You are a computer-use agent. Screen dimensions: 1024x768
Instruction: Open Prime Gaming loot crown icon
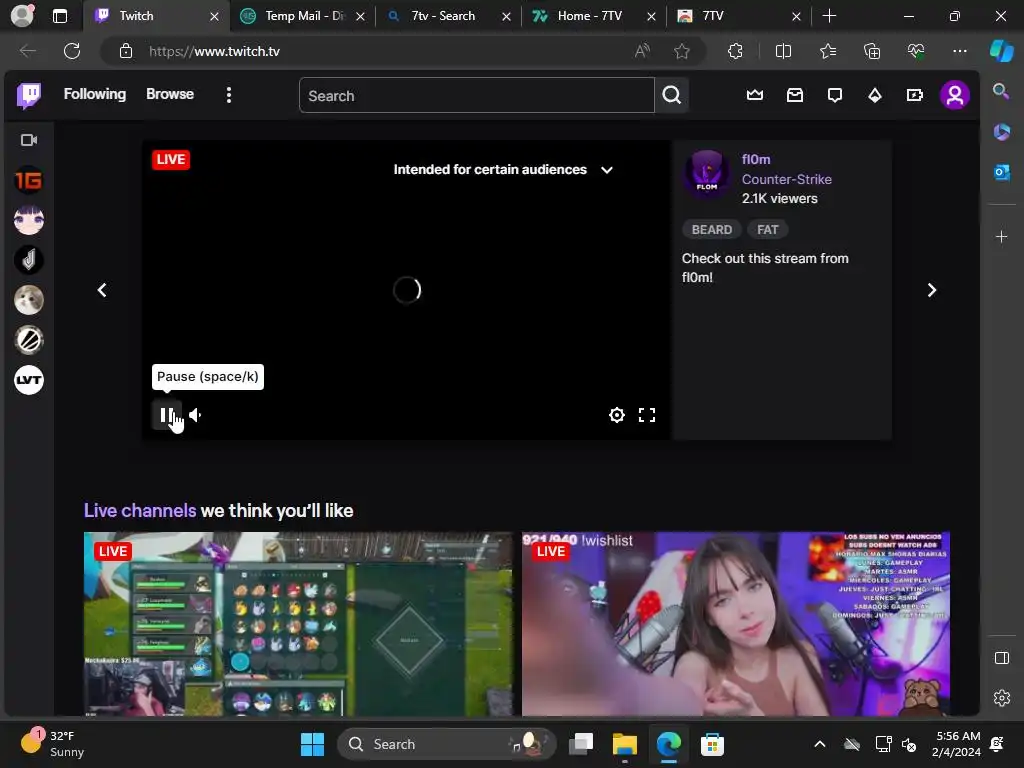click(x=755, y=95)
